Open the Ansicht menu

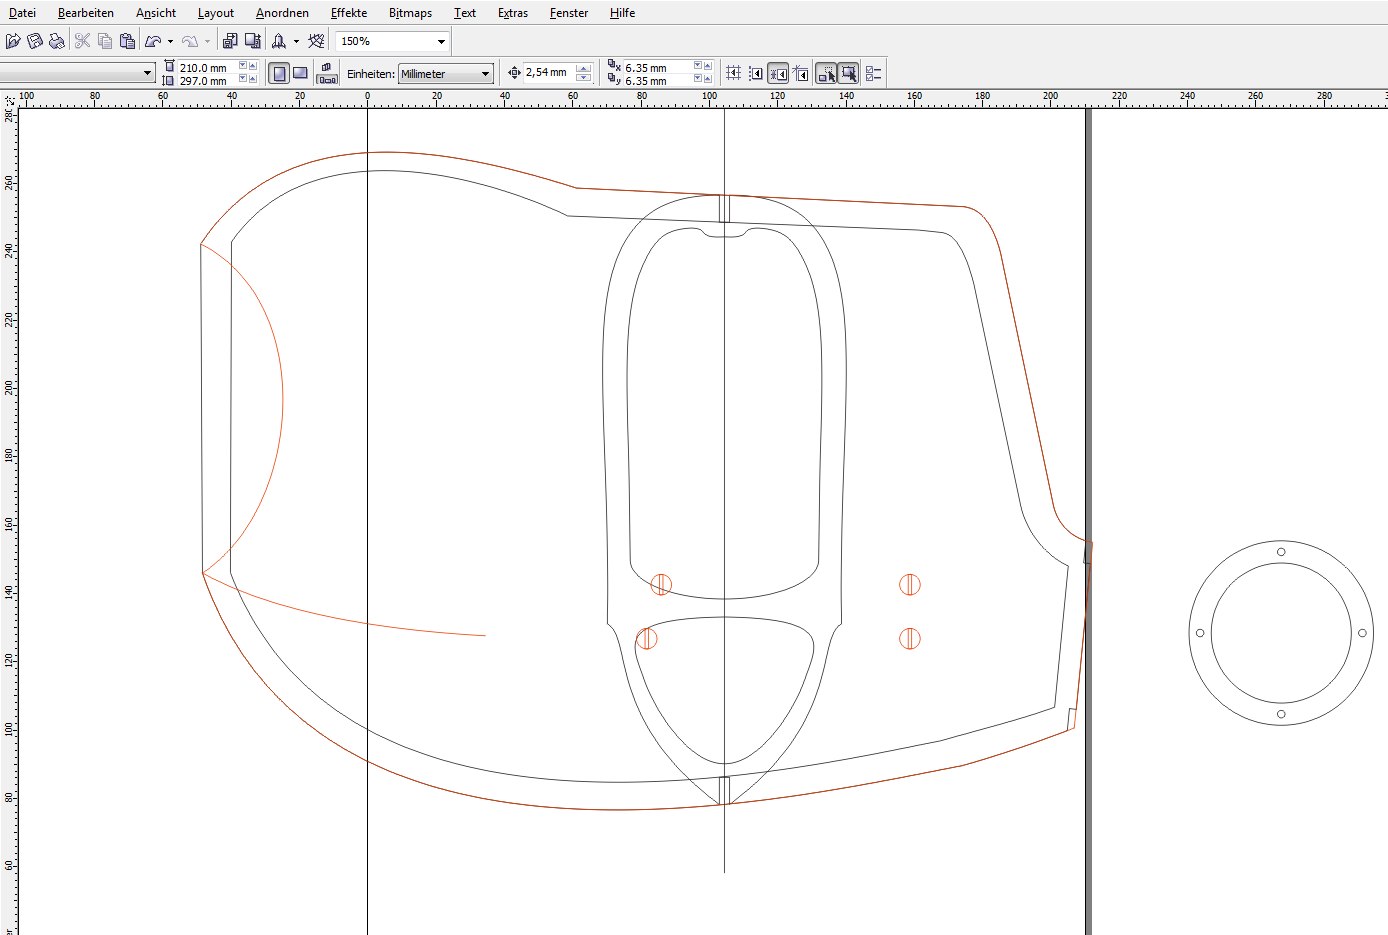(156, 13)
